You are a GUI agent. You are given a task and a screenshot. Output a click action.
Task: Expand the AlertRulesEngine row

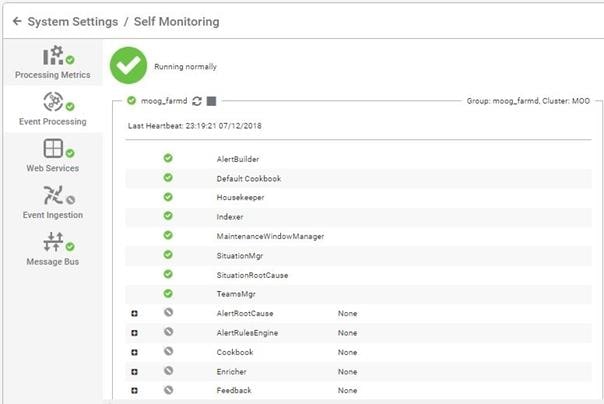(x=134, y=333)
